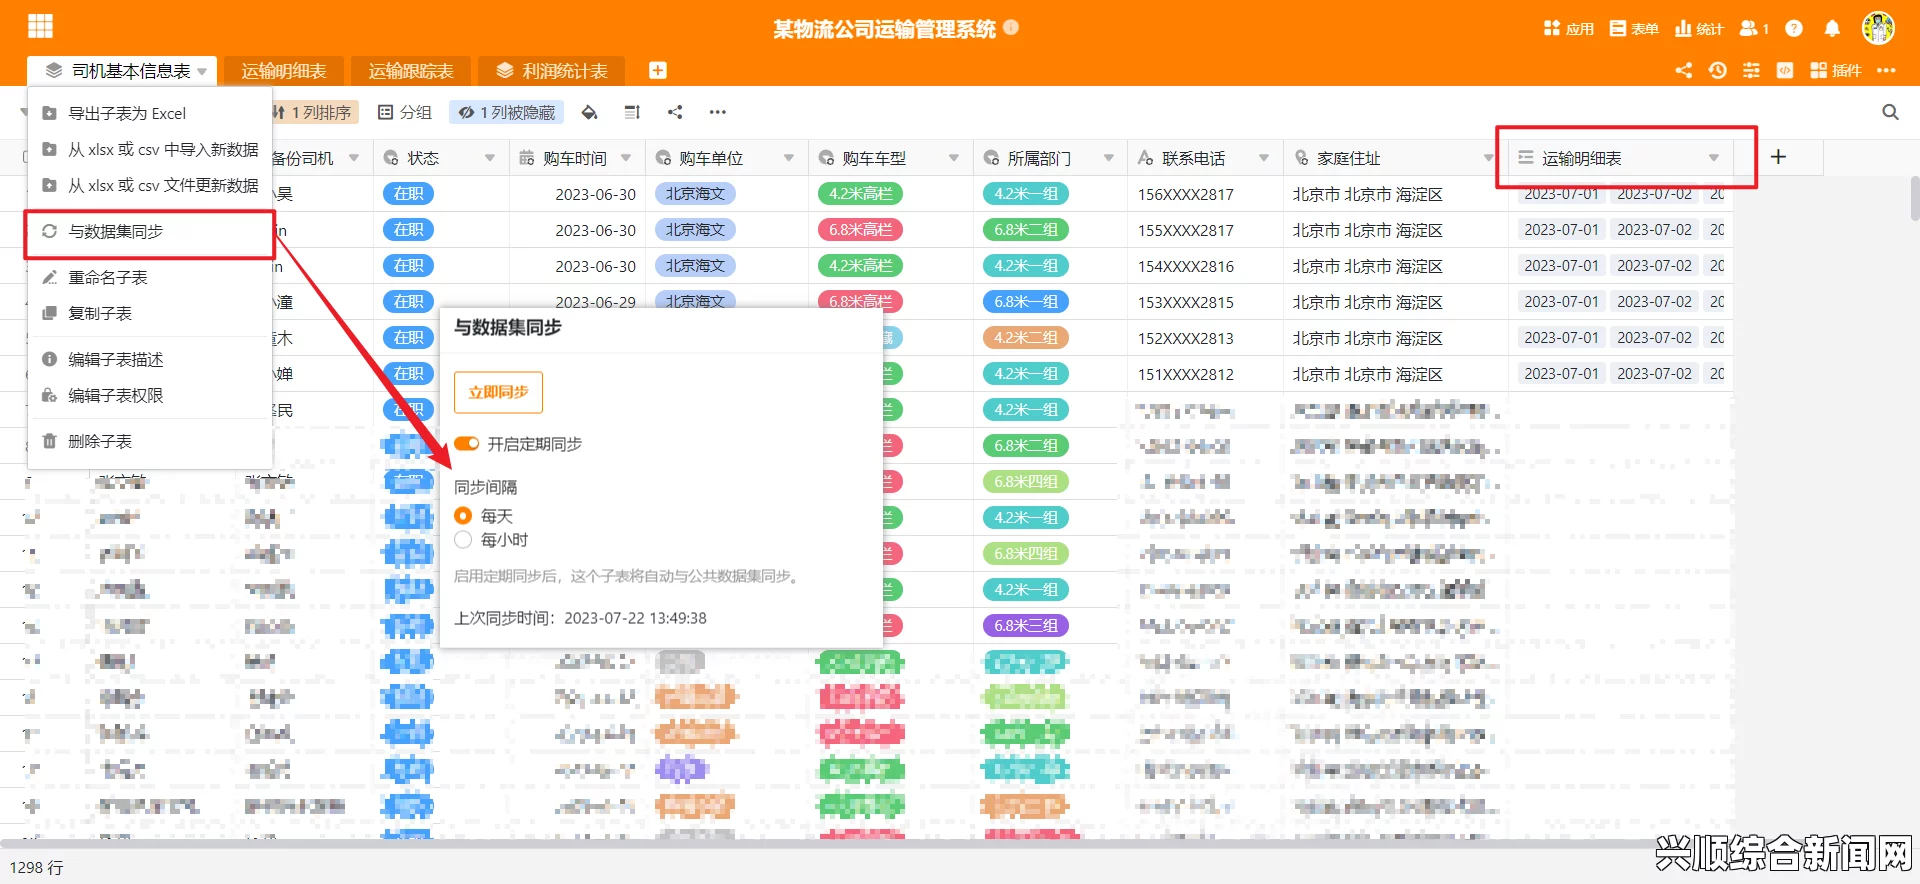
Task: Choose 从 xlsx 或 csv 文件更新数据
Action: click(x=150, y=185)
